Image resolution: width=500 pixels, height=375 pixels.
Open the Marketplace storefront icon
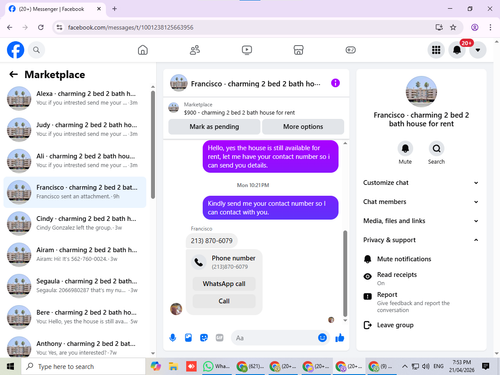[298, 50]
